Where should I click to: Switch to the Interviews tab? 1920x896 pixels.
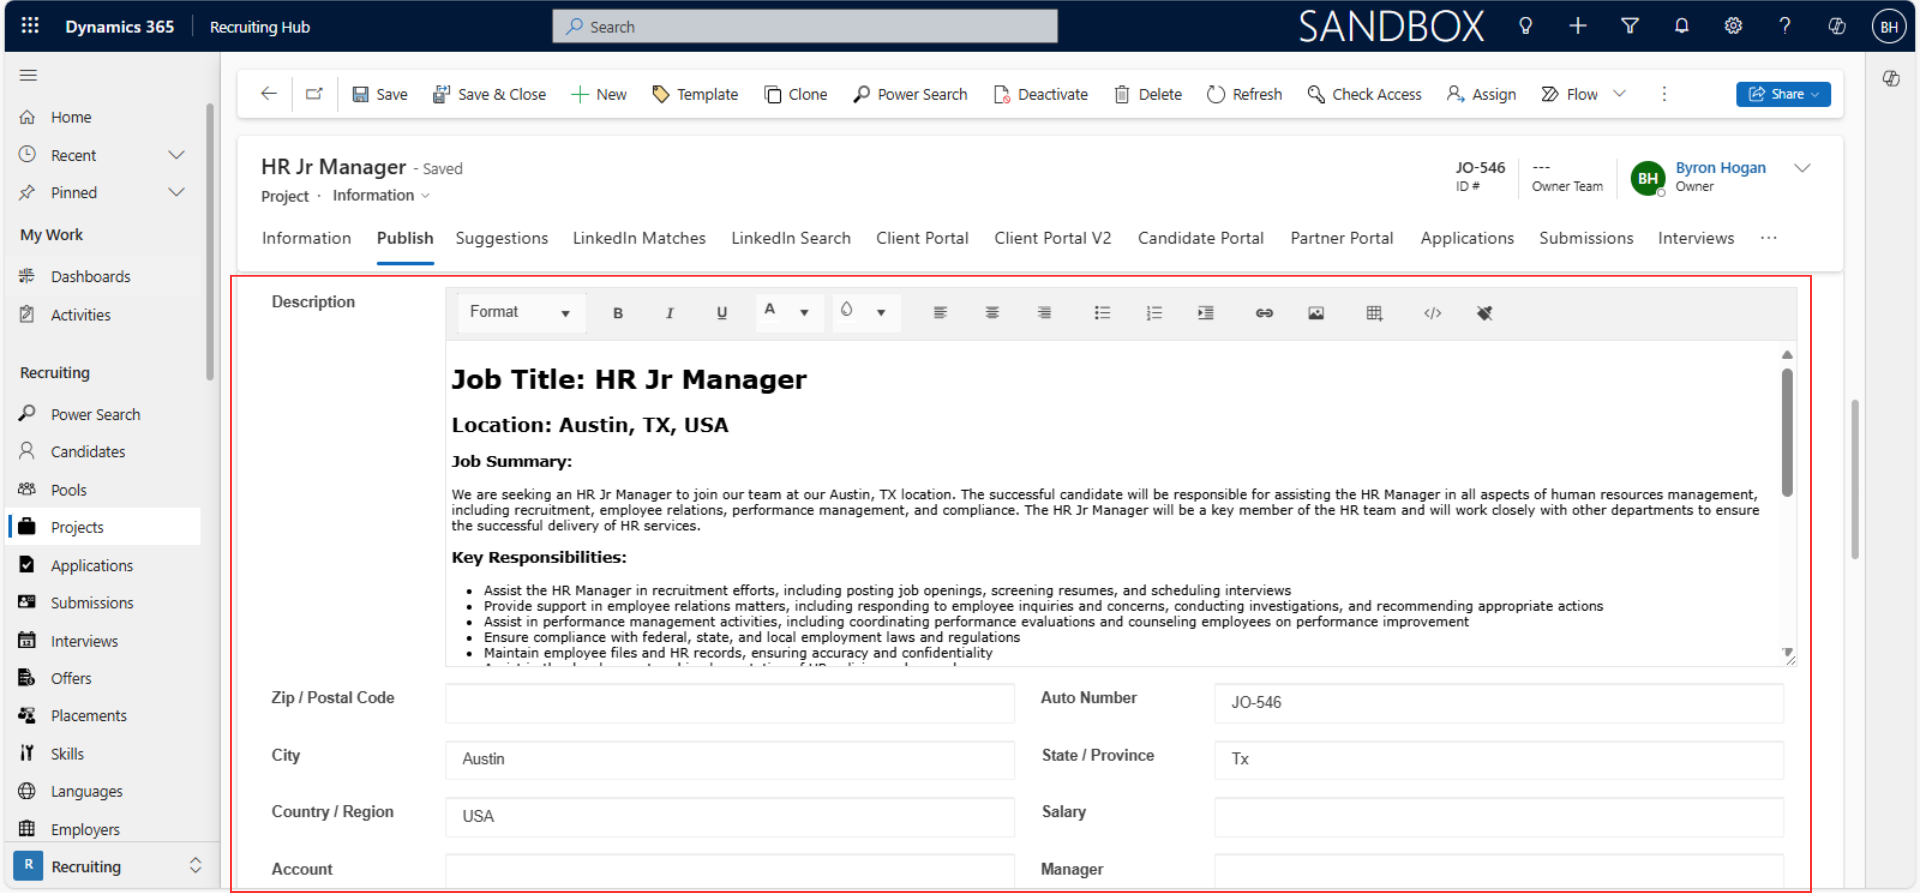pyautogui.click(x=1695, y=238)
